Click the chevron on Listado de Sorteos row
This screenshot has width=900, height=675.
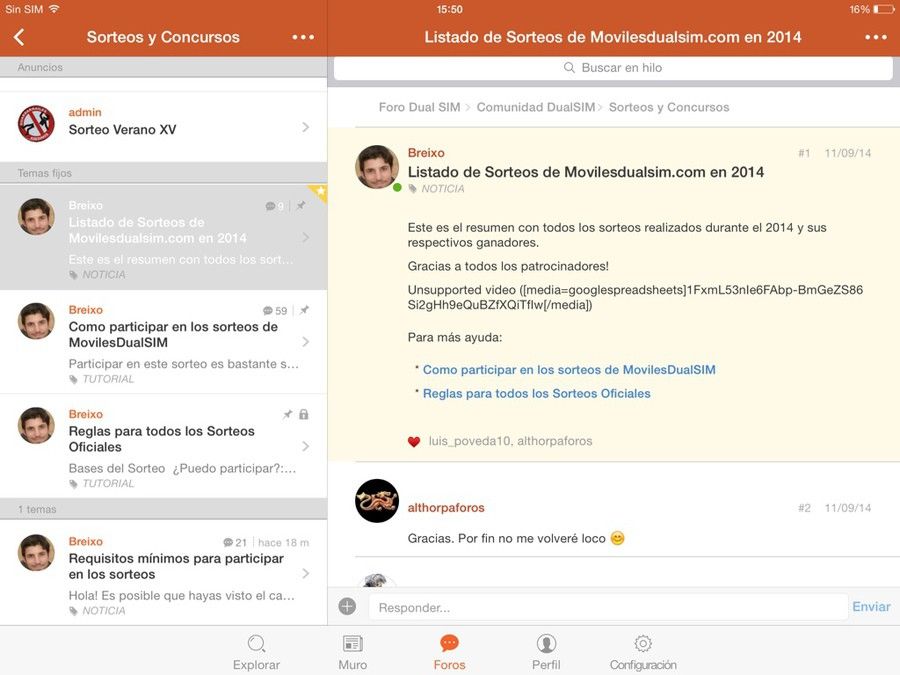(x=305, y=237)
